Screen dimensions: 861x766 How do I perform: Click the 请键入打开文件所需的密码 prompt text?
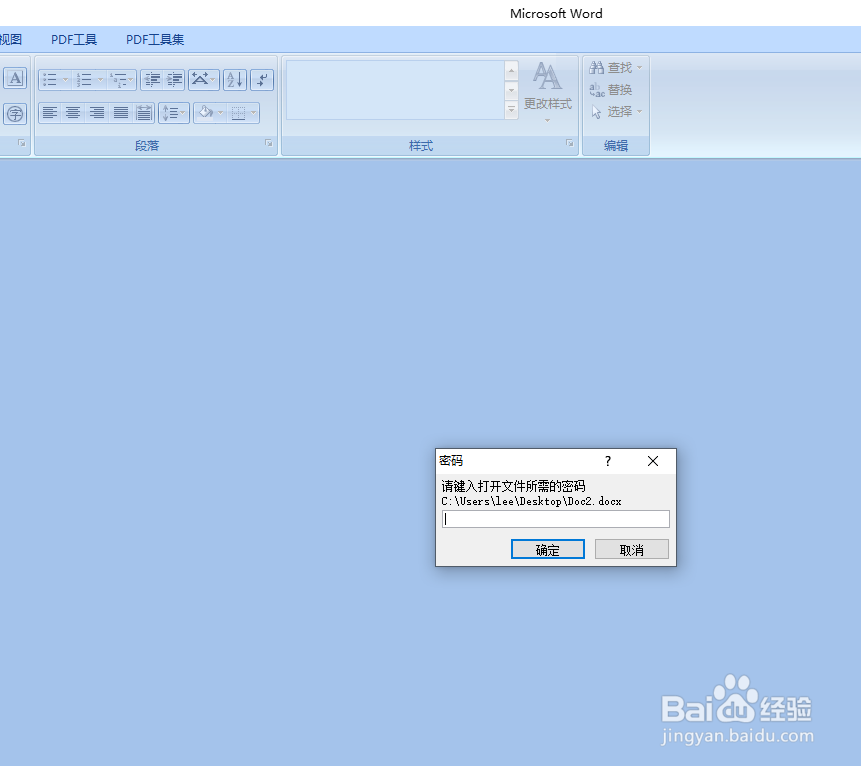click(x=513, y=486)
